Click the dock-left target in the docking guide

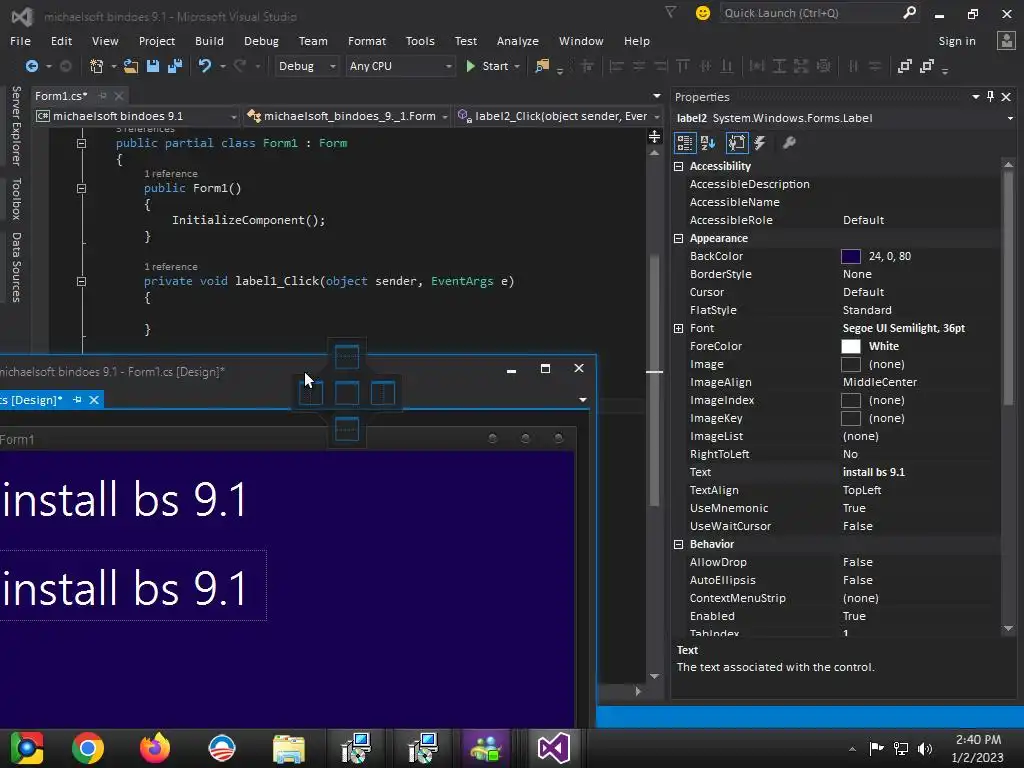311,393
